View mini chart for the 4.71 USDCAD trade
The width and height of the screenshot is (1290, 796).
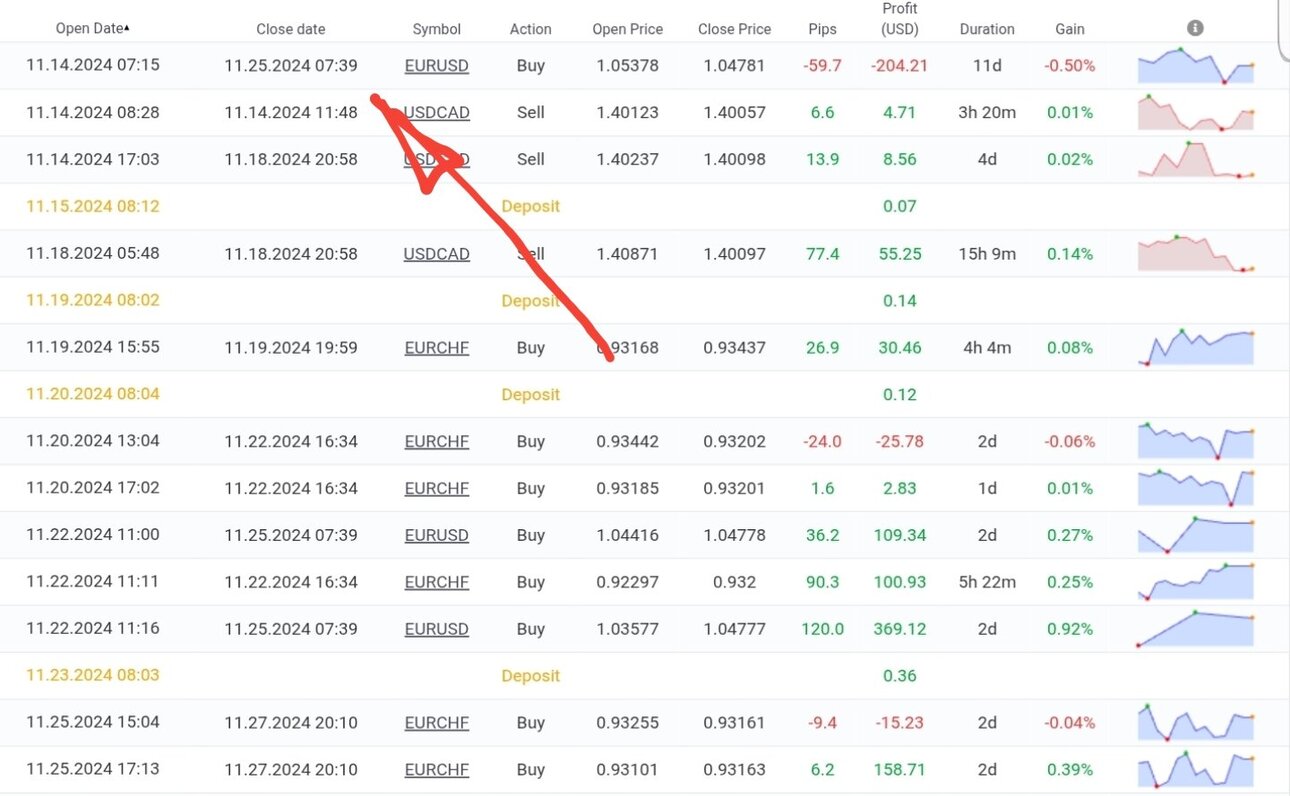pyautogui.click(x=1196, y=113)
